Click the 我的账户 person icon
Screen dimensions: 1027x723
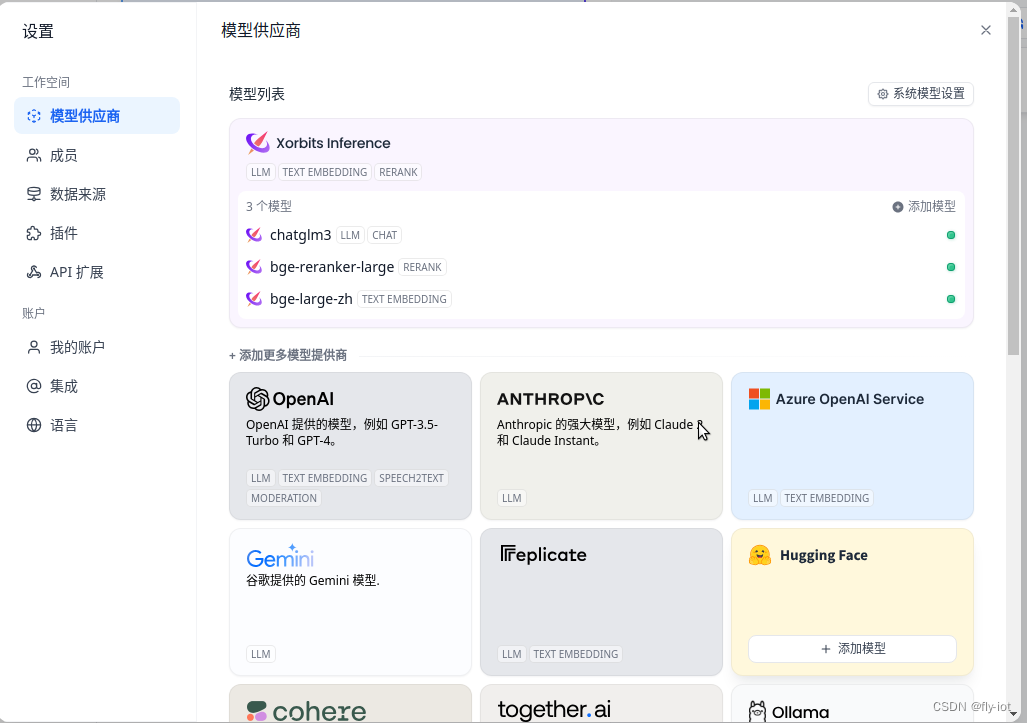coord(33,347)
